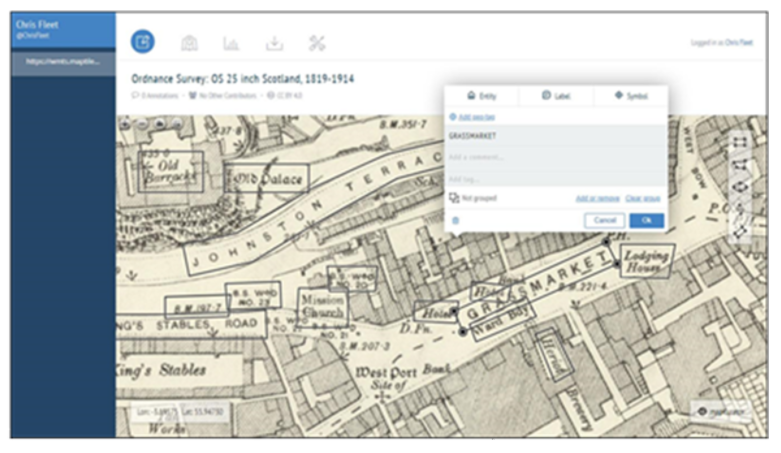
Task: Click the Add or remove link
Action: click(598, 198)
